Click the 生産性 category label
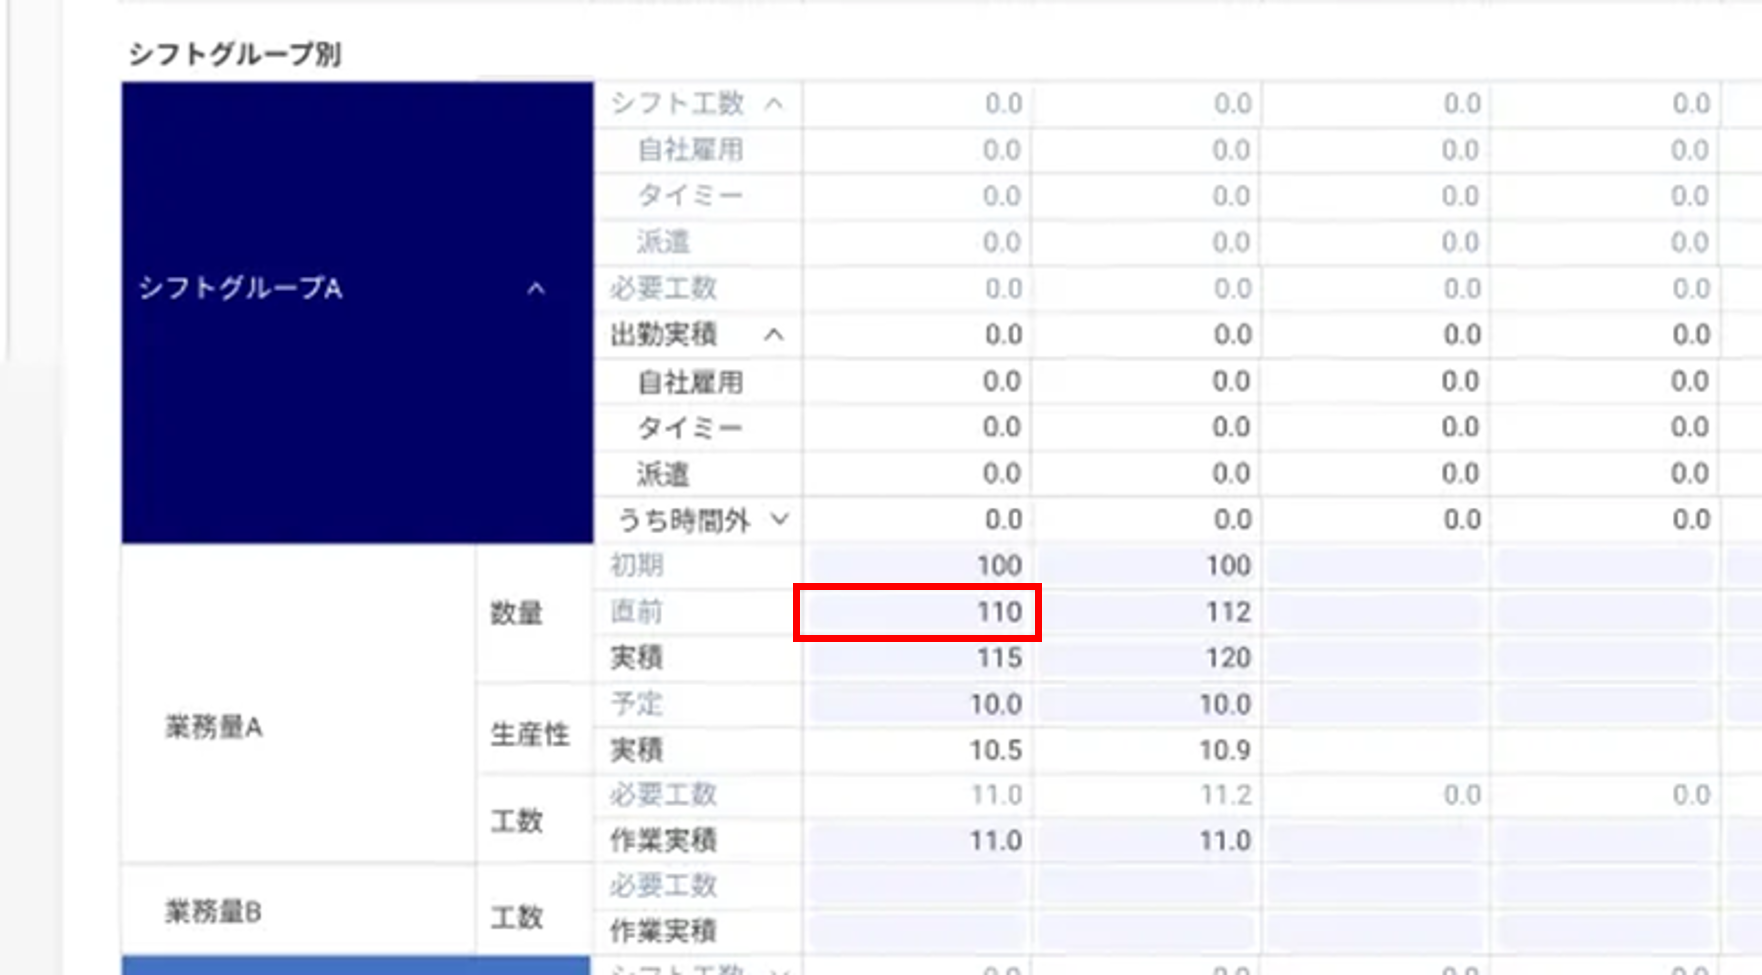The height and width of the screenshot is (975, 1762). click(530, 735)
